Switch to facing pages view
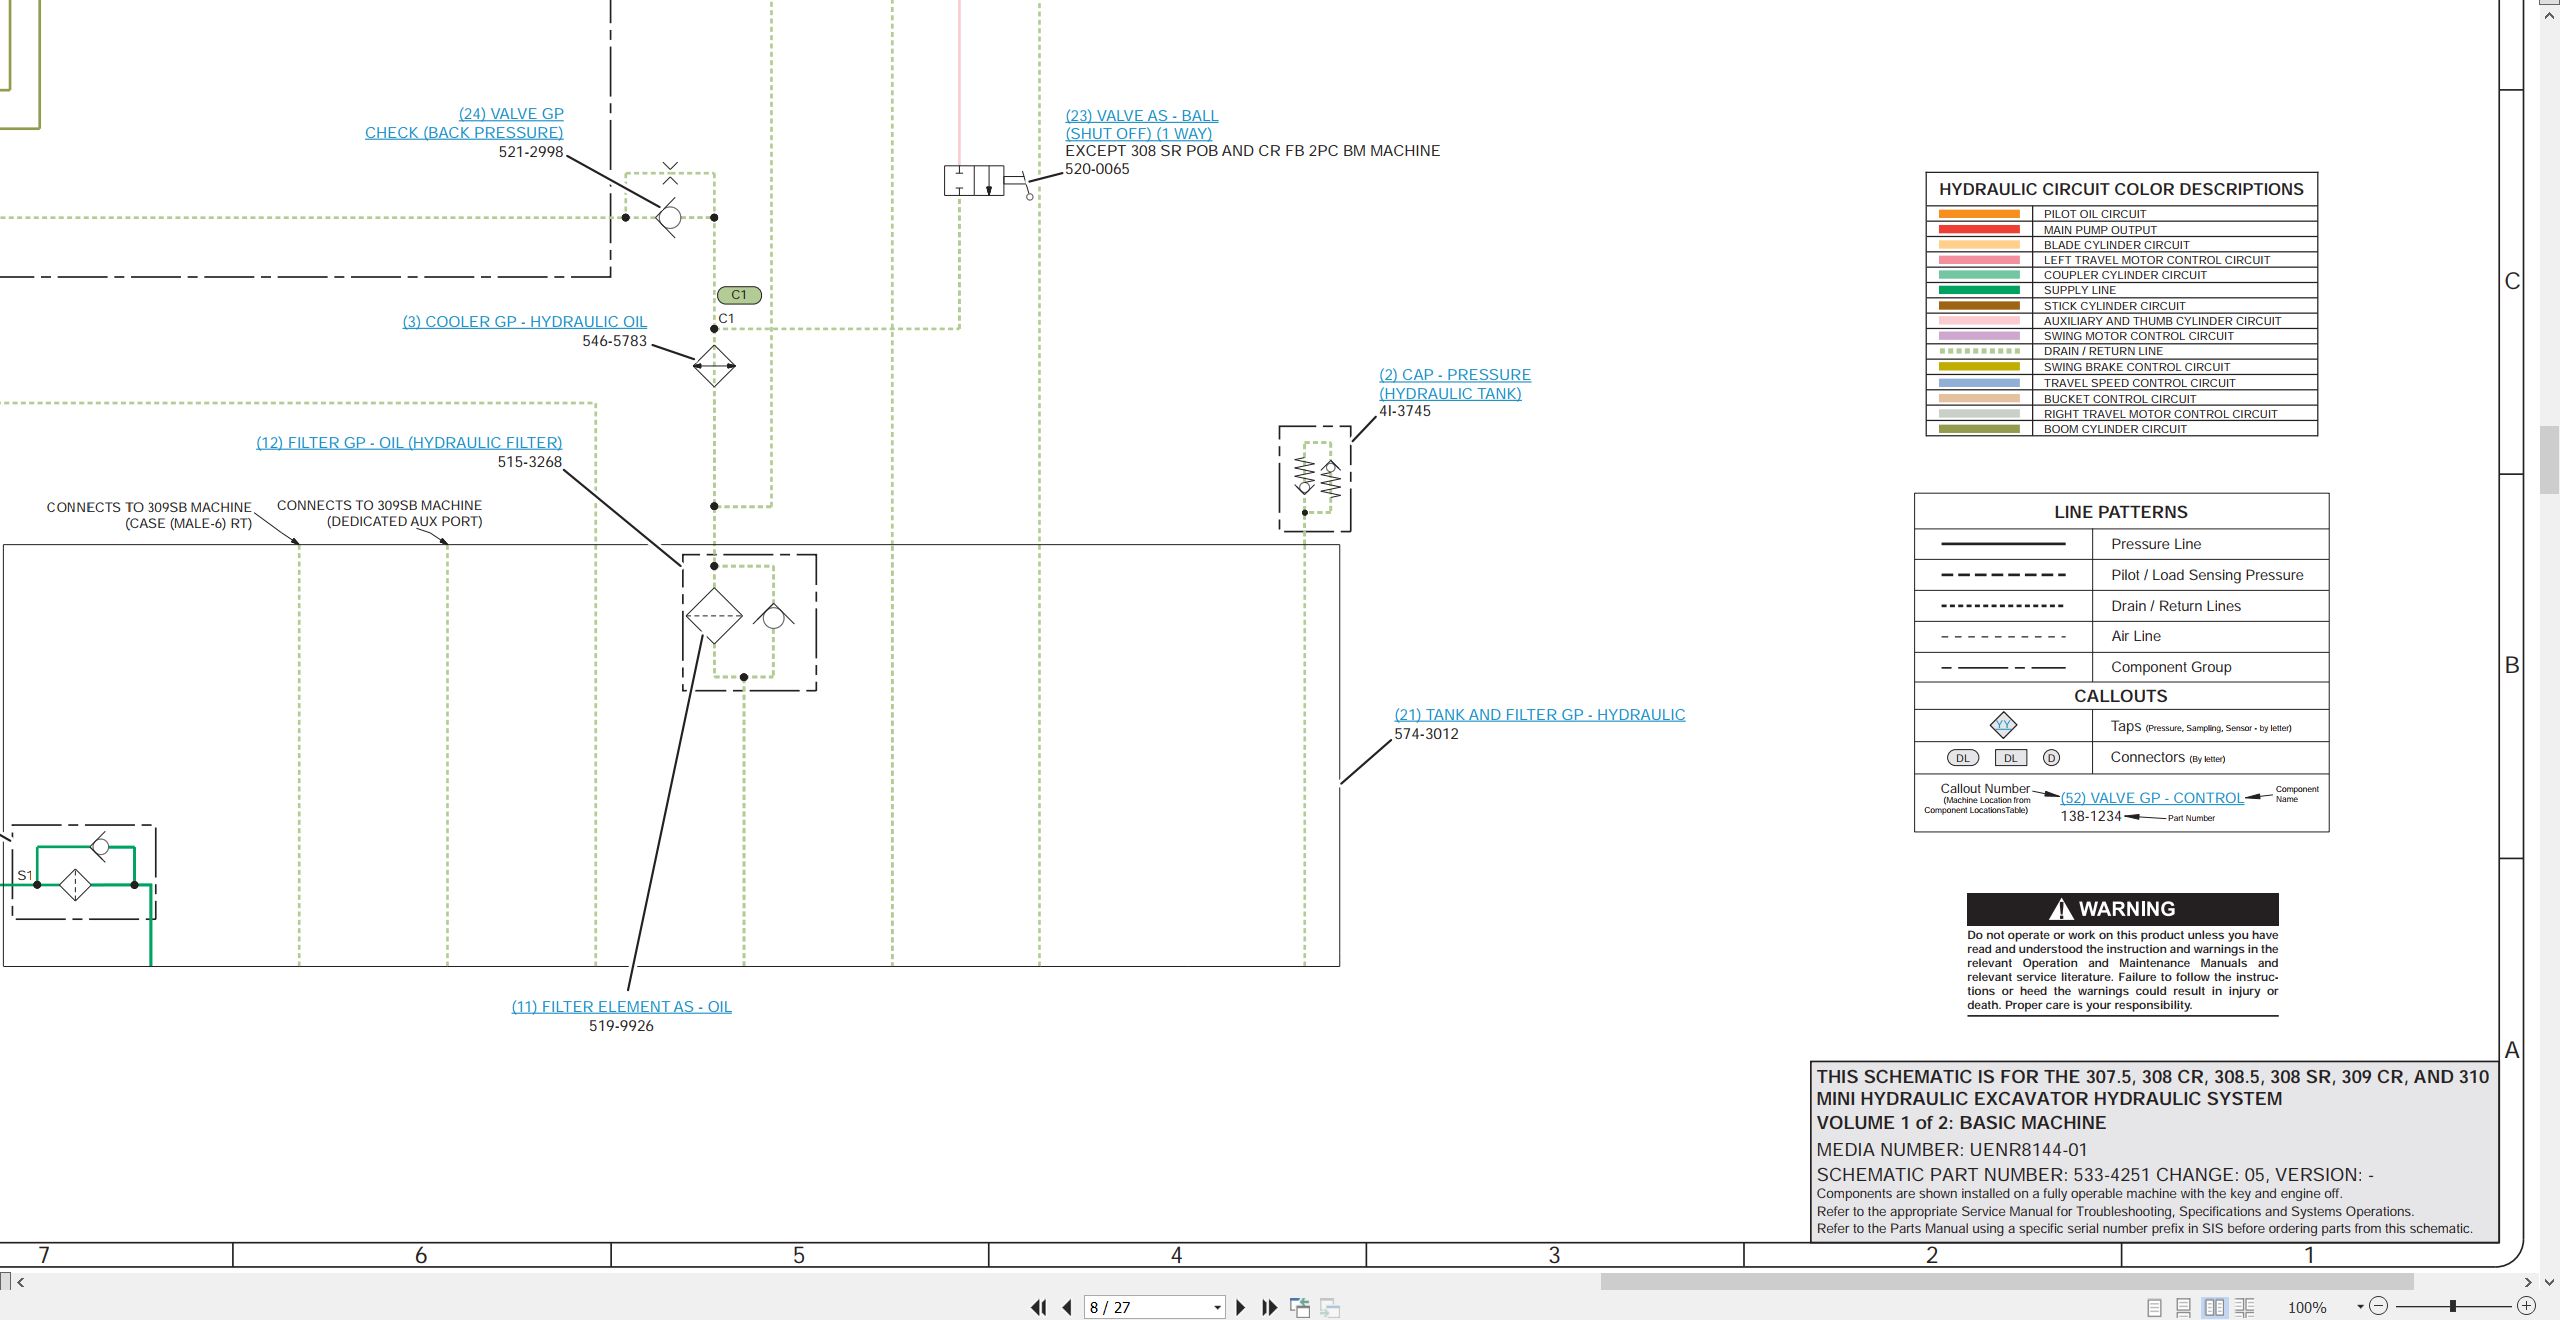 pyautogui.click(x=2214, y=1307)
